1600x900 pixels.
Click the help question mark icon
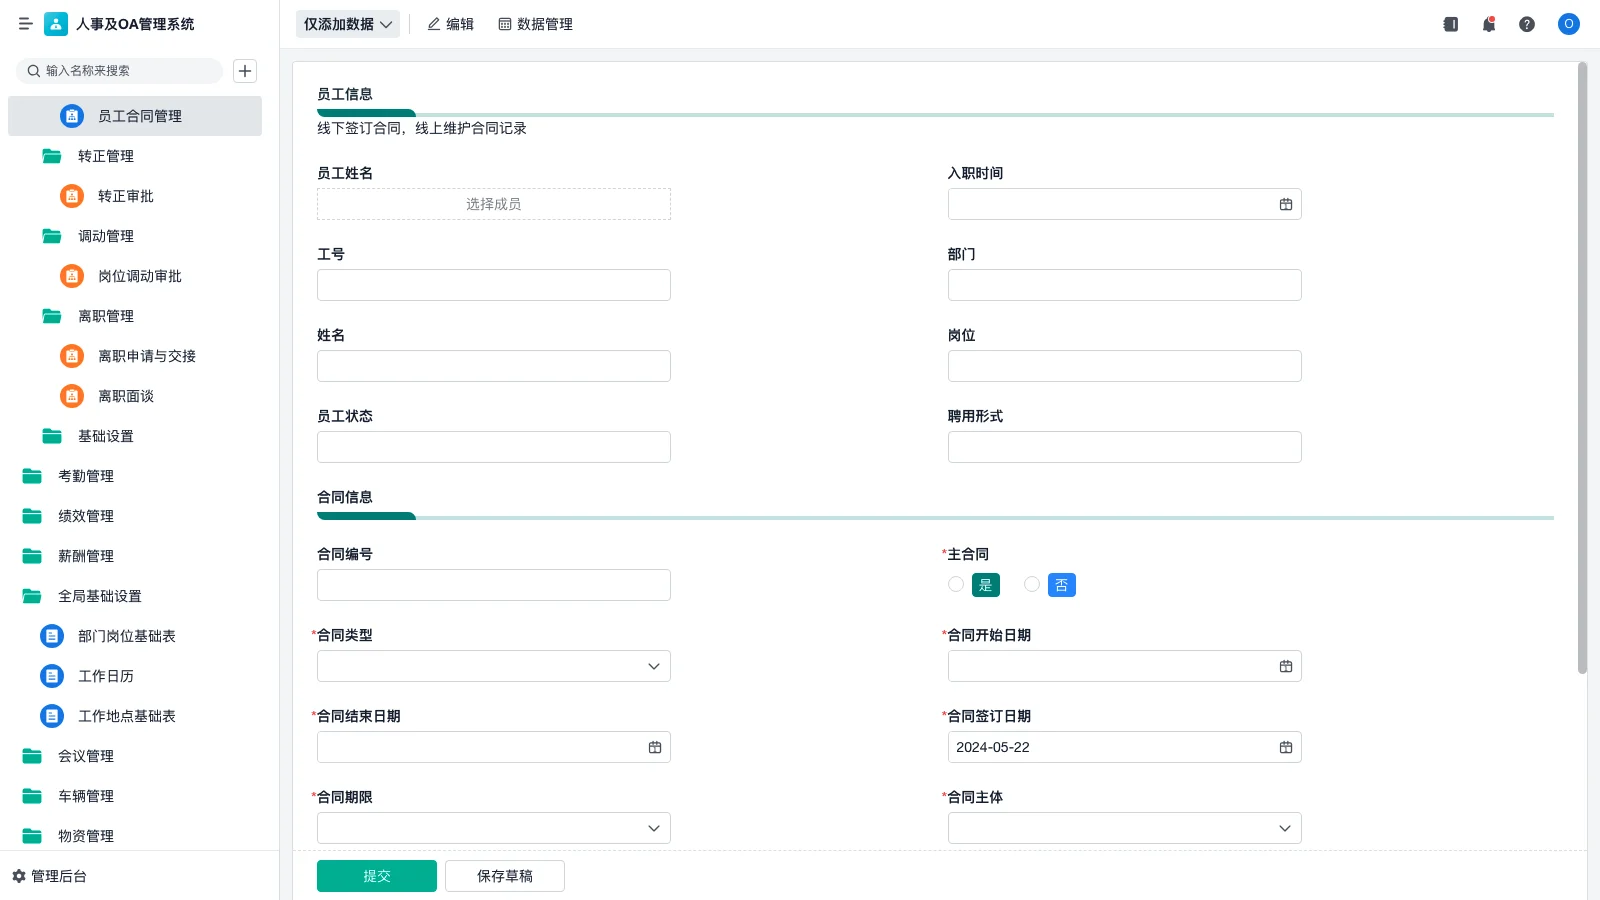(1527, 24)
